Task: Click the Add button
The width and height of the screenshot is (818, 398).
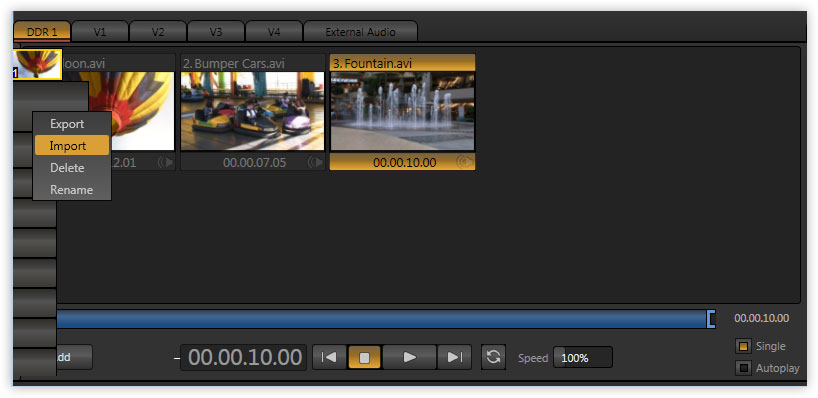Action: pos(74,357)
